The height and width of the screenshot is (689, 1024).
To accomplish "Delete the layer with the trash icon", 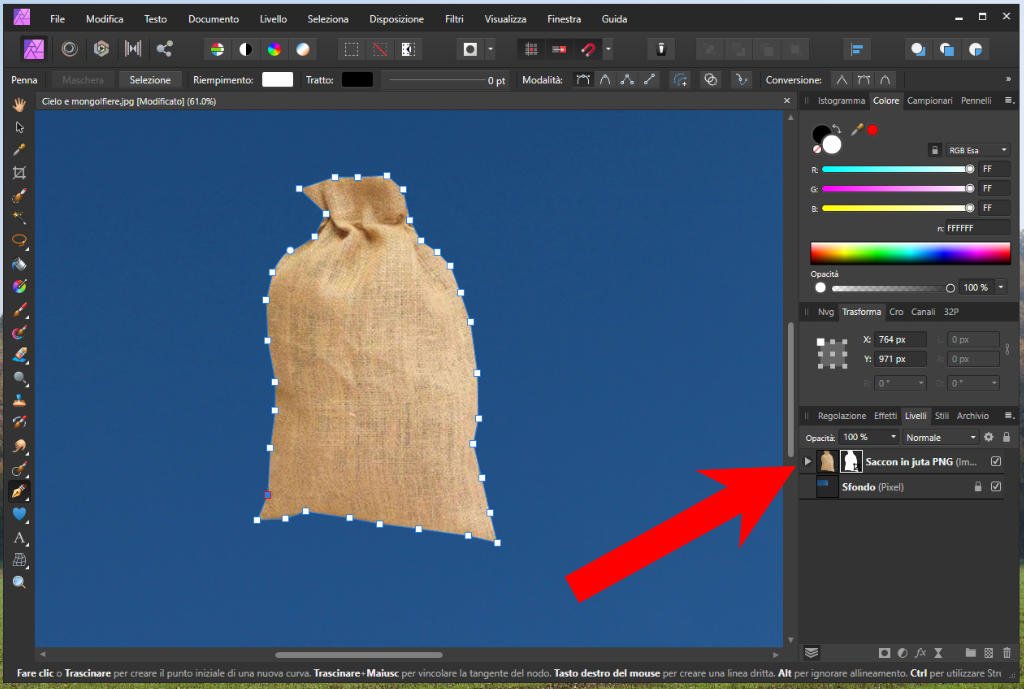I will [x=1007, y=652].
